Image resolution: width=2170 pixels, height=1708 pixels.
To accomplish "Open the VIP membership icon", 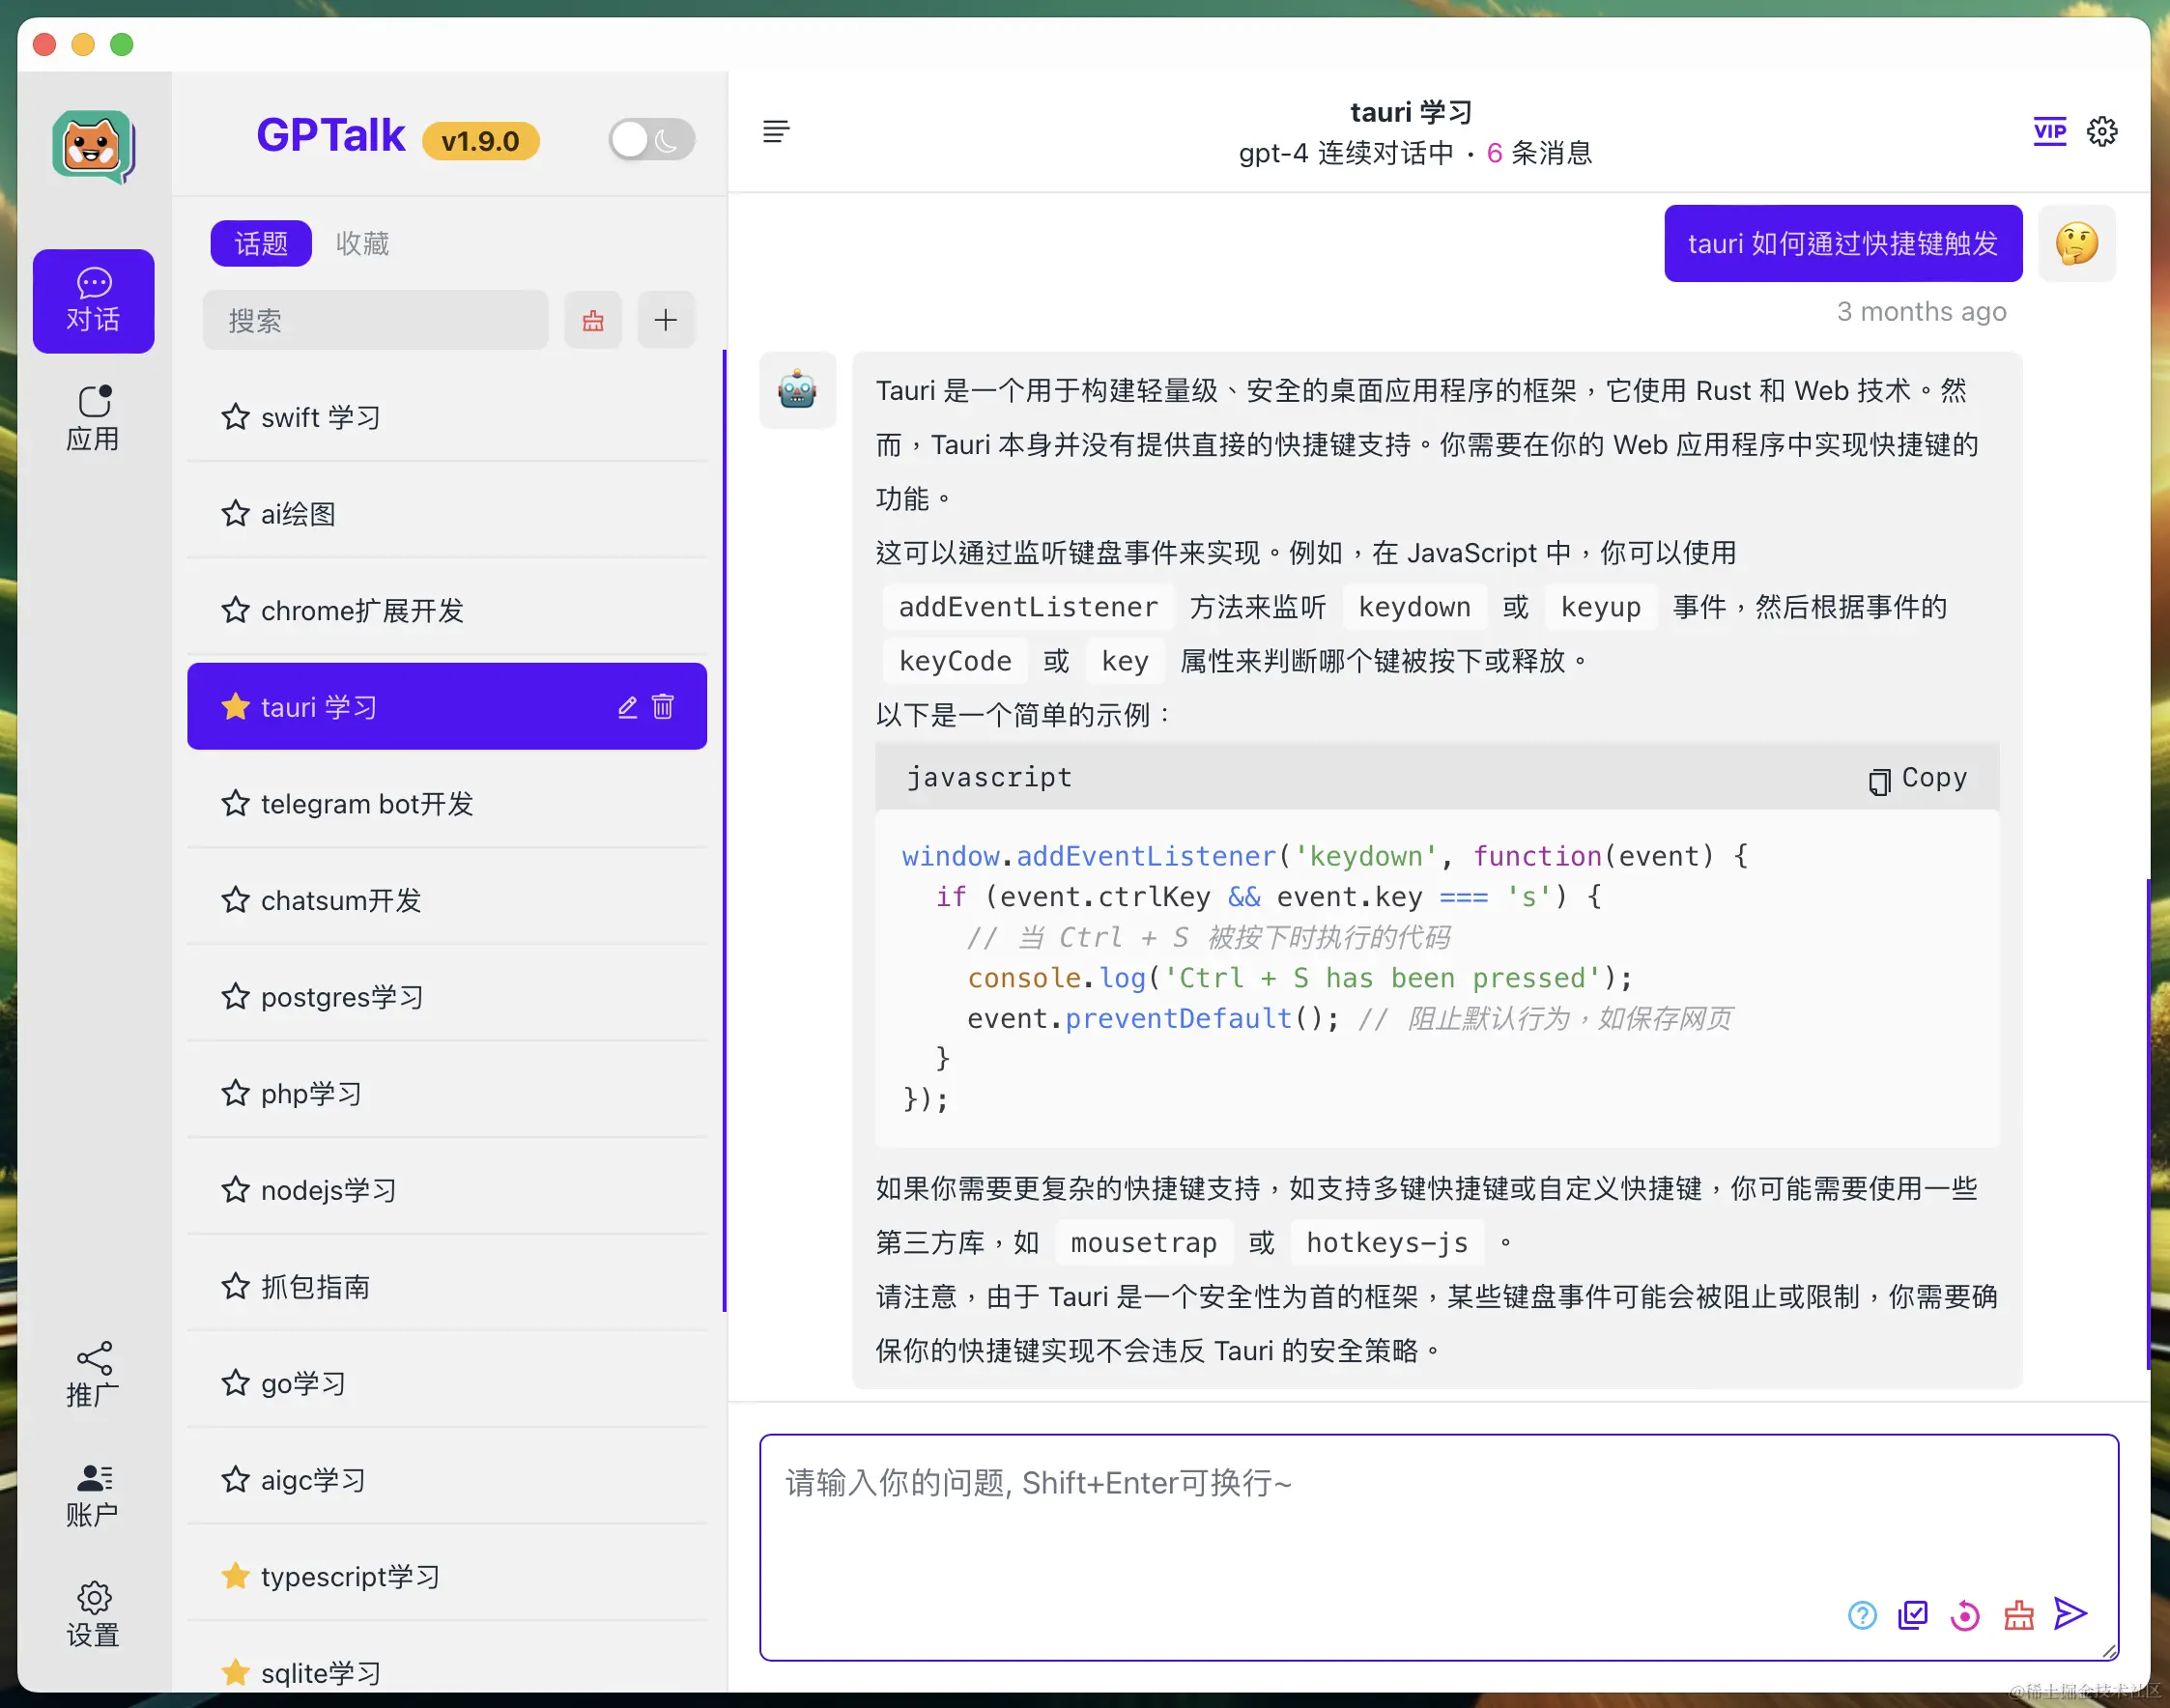I will tap(2049, 131).
